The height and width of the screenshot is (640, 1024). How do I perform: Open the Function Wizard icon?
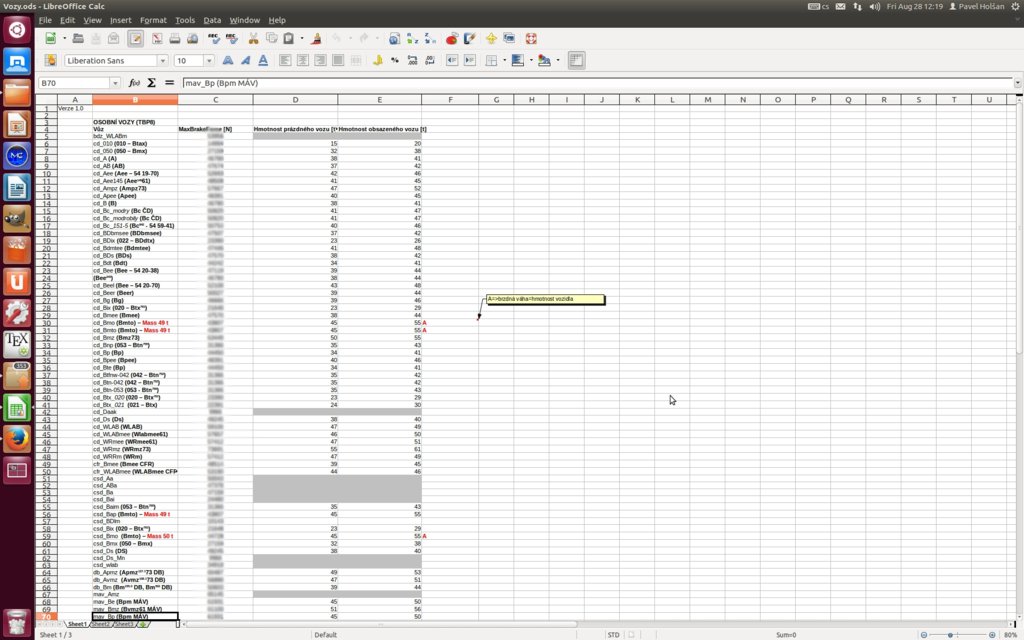pos(134,83)
